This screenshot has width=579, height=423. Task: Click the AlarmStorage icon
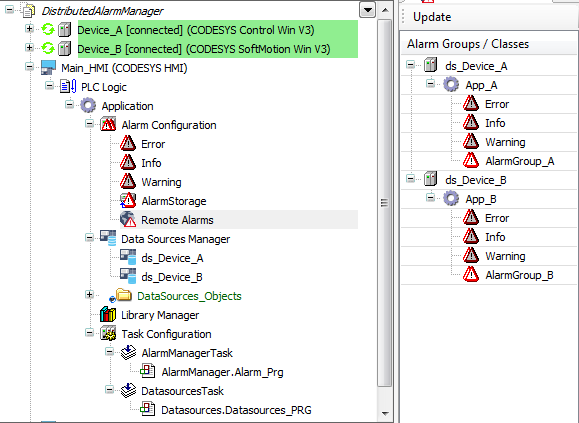[x=128, y=201]
